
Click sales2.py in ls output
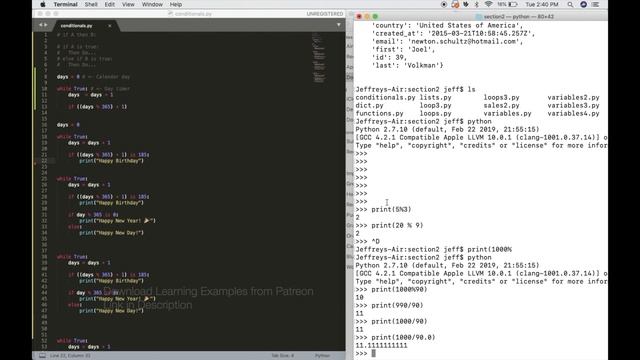click(x=502, y=105)
